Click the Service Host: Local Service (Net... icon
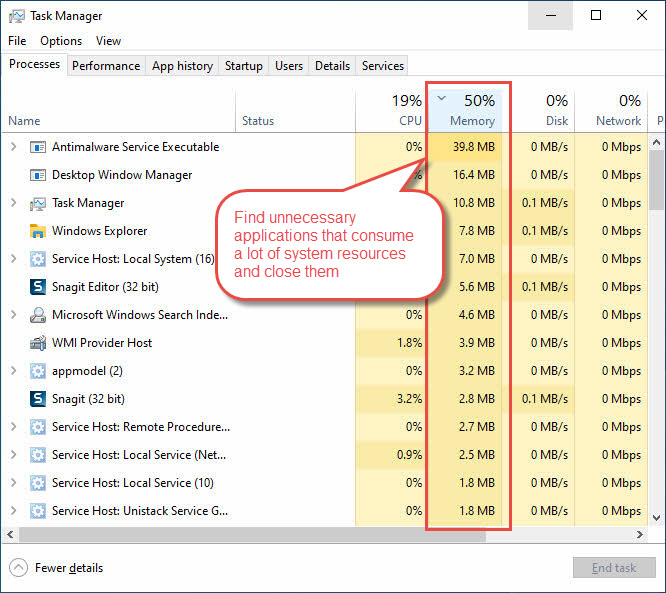 (x=38, y=455)
